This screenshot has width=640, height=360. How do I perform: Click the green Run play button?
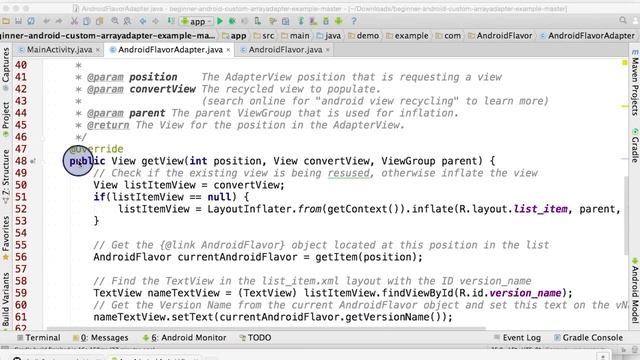(x=220, y=21)
